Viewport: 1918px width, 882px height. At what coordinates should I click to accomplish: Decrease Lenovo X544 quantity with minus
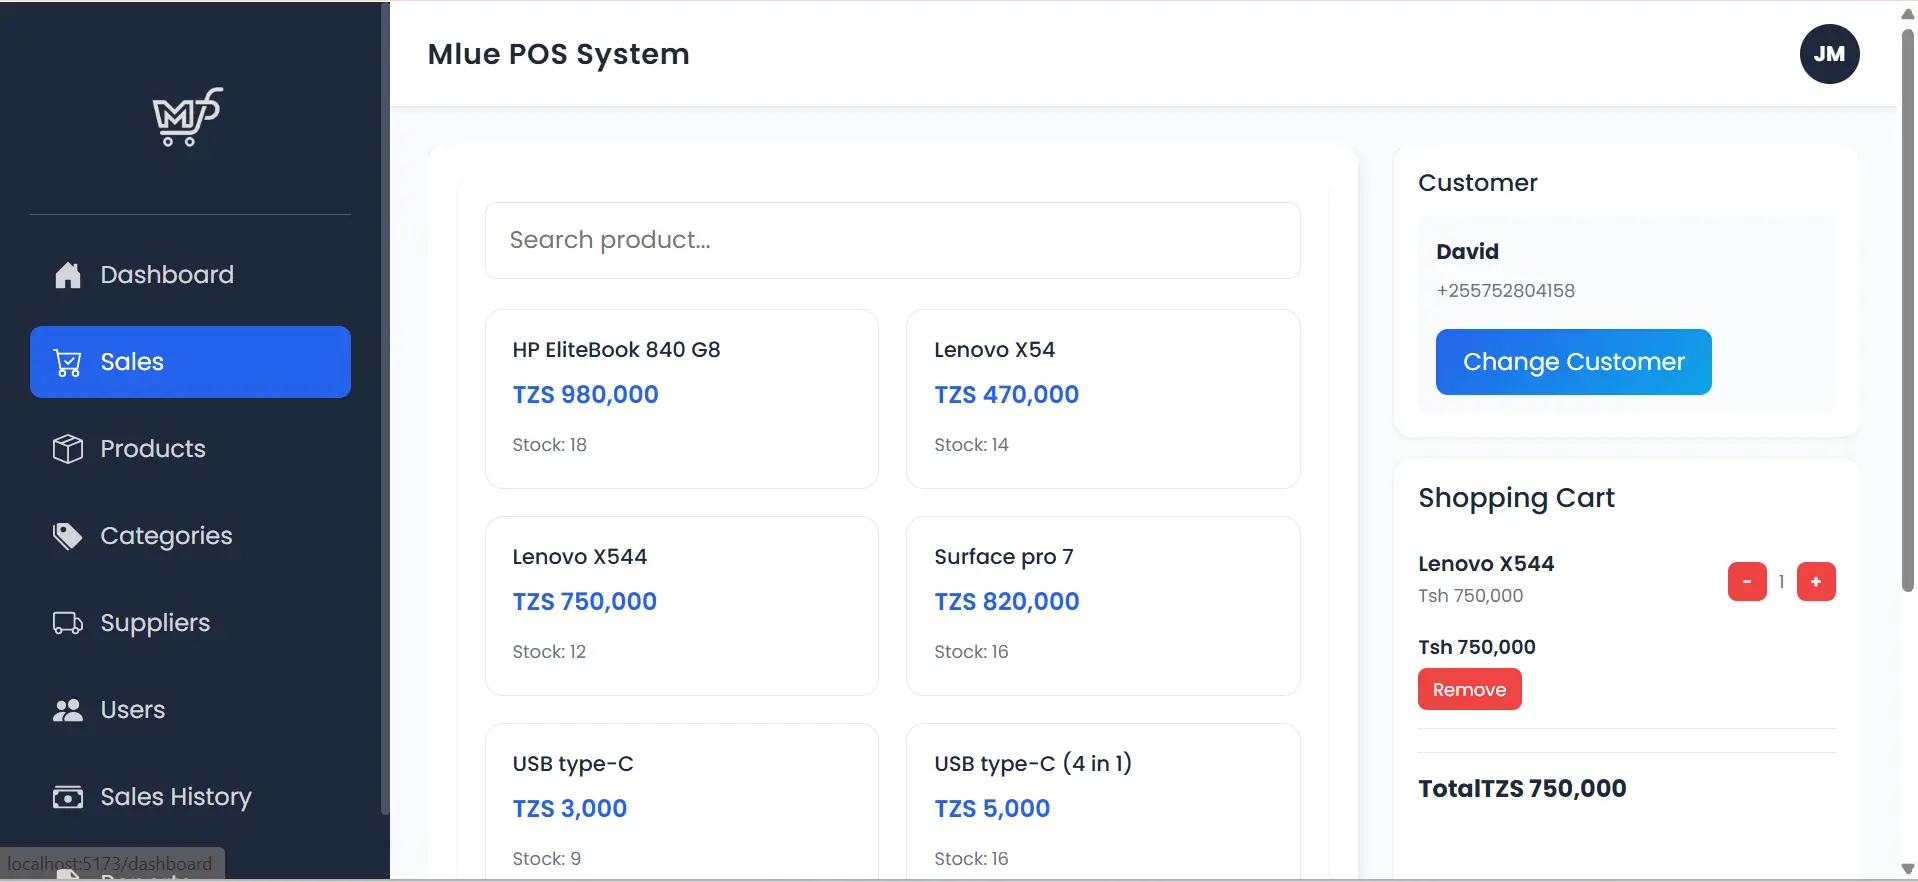pos(1747,582)
